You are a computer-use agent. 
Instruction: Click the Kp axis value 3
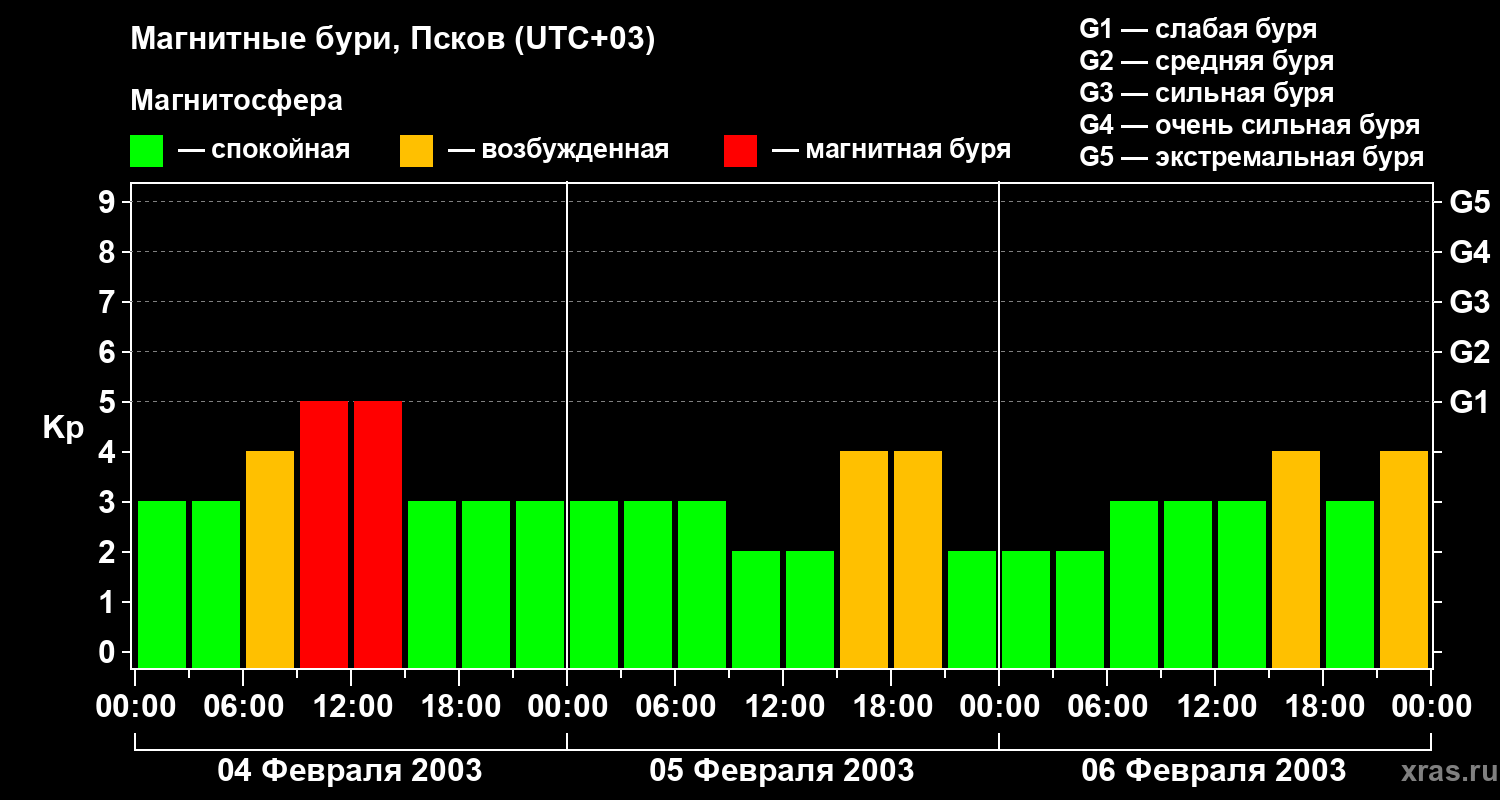[x=108, y=502]
